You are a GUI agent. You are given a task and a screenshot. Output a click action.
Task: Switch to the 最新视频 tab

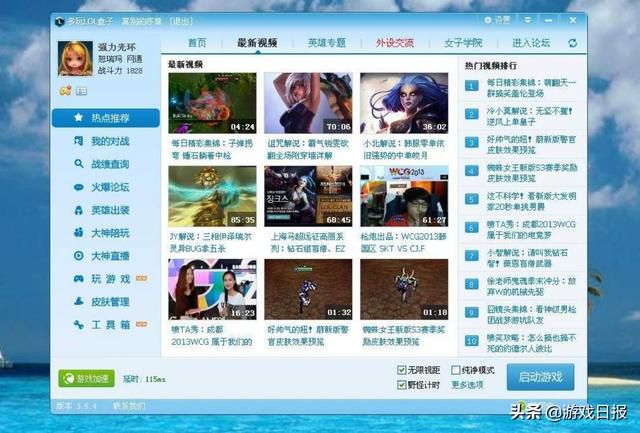258,43
